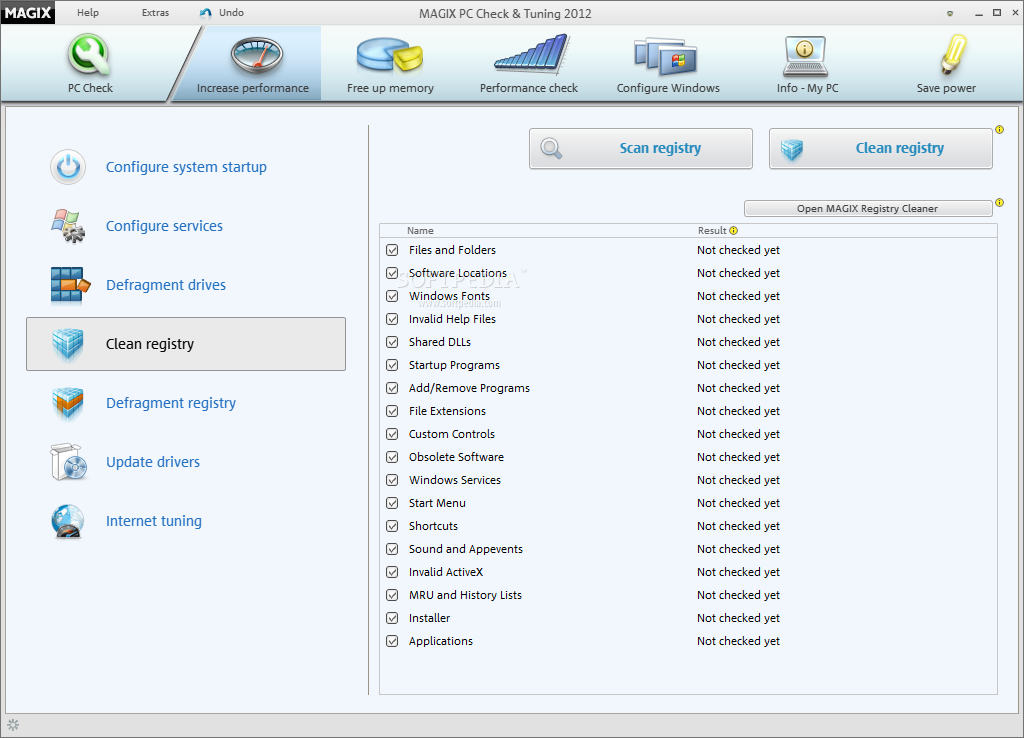This screenshot has height=738, width=1024.
Task: Click the Name column header
Action: (x=420, y=231)
